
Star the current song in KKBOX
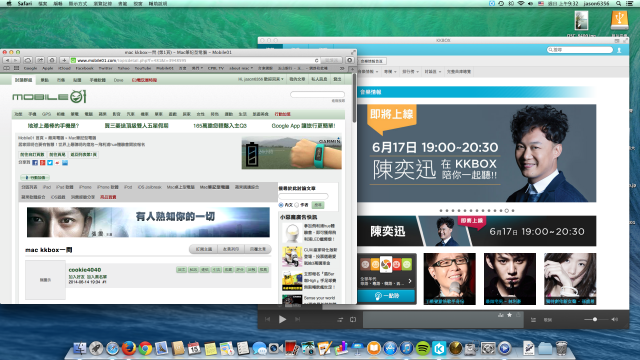[x=509, y=315]
